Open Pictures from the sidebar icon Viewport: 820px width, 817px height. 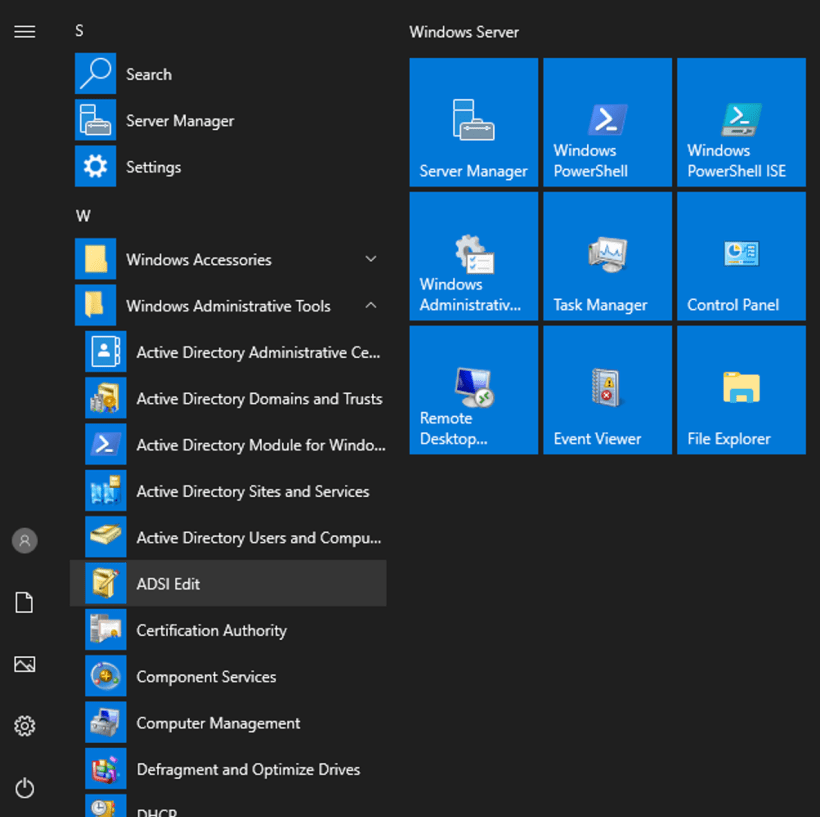(25, 664)
